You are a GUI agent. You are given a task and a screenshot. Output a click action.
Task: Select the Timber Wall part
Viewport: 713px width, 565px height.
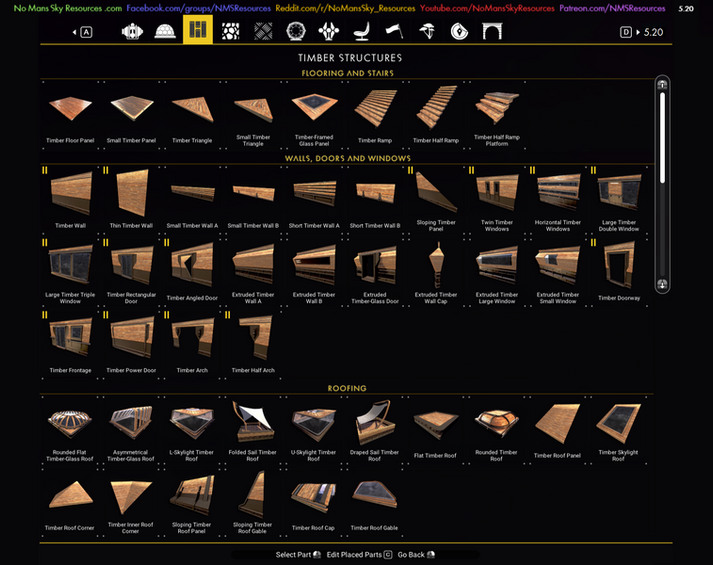[x=70, y=200]
